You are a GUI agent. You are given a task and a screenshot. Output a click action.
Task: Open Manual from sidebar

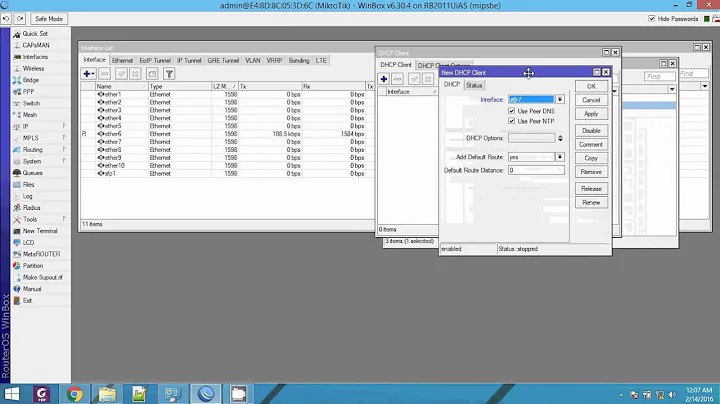[x=32, y=289]
